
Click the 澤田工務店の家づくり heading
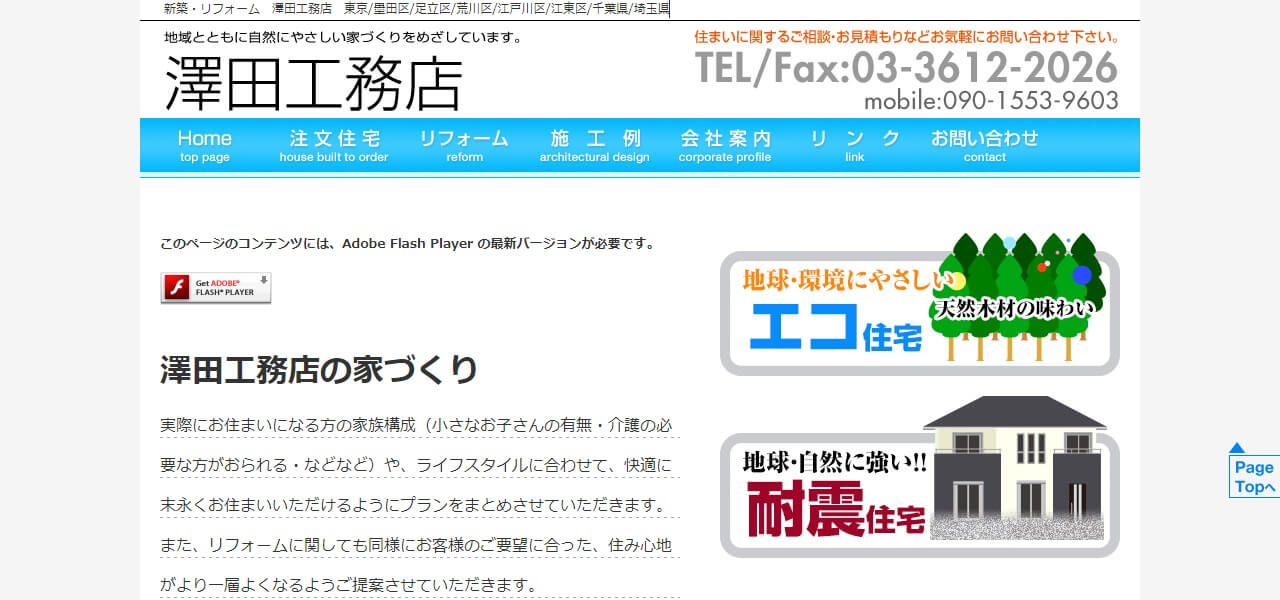319,369
